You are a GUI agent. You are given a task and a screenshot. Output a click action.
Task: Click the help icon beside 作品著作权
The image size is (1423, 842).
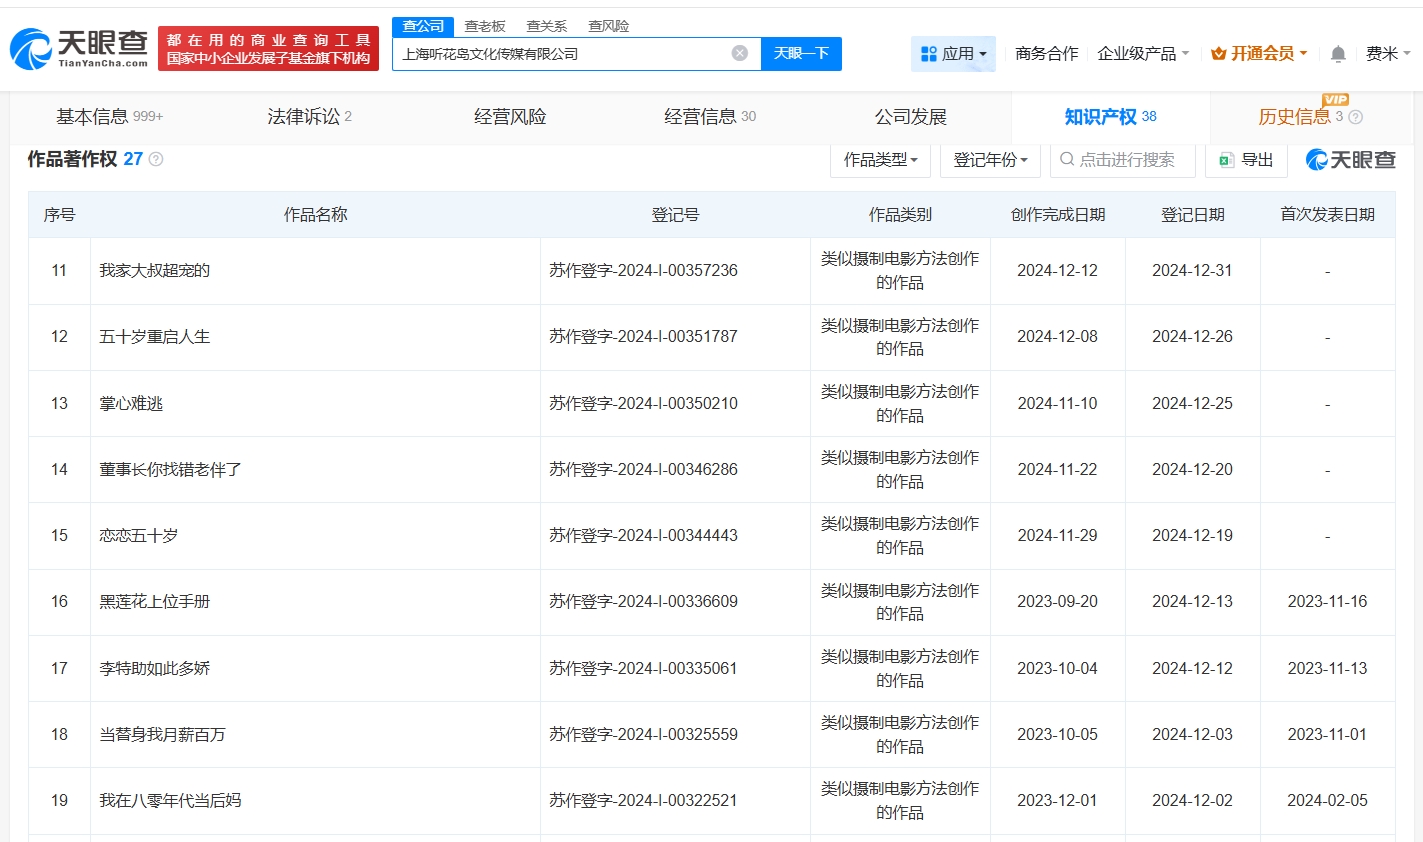(156, 160)
